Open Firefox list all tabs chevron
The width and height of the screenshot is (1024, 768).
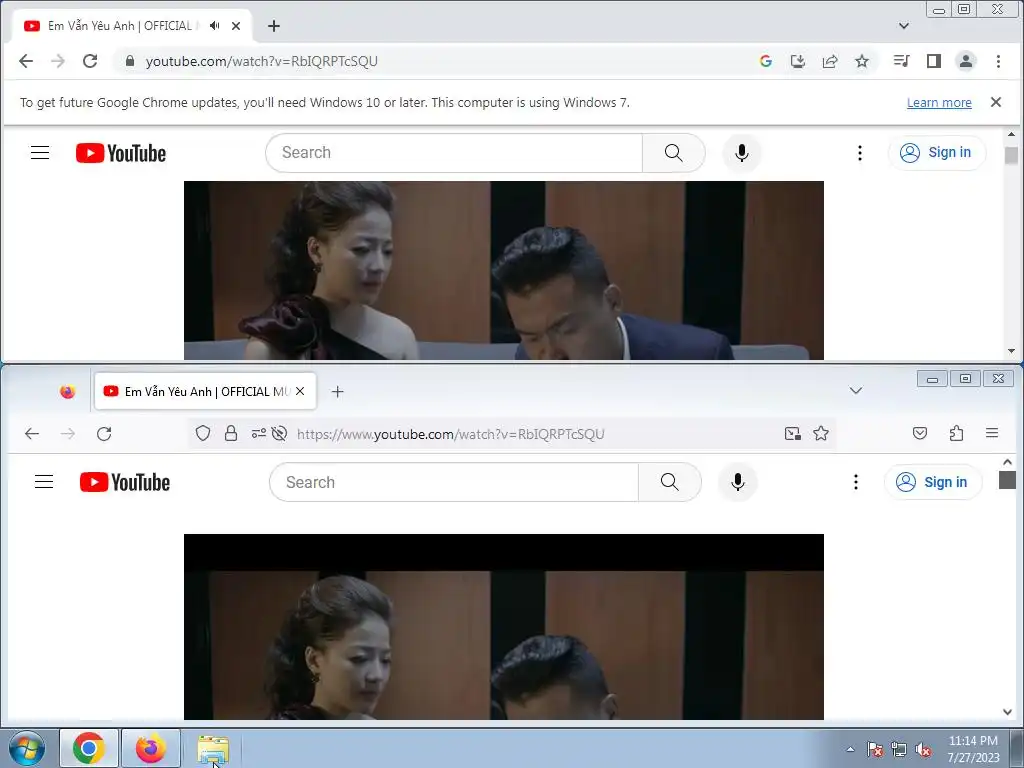[856, 391]
